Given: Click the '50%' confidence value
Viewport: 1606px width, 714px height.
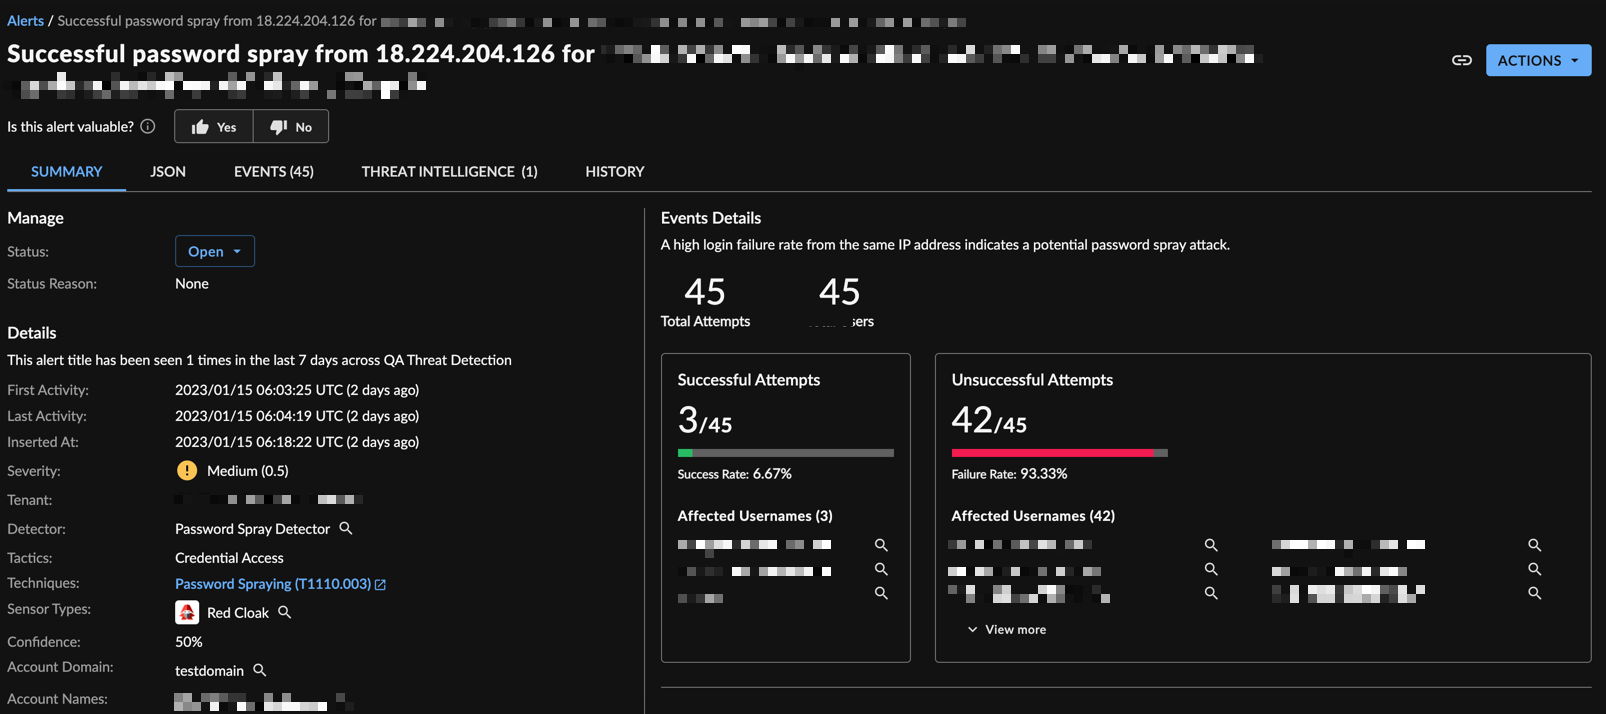Looking at the screenshot, I should tap(189, 642).
